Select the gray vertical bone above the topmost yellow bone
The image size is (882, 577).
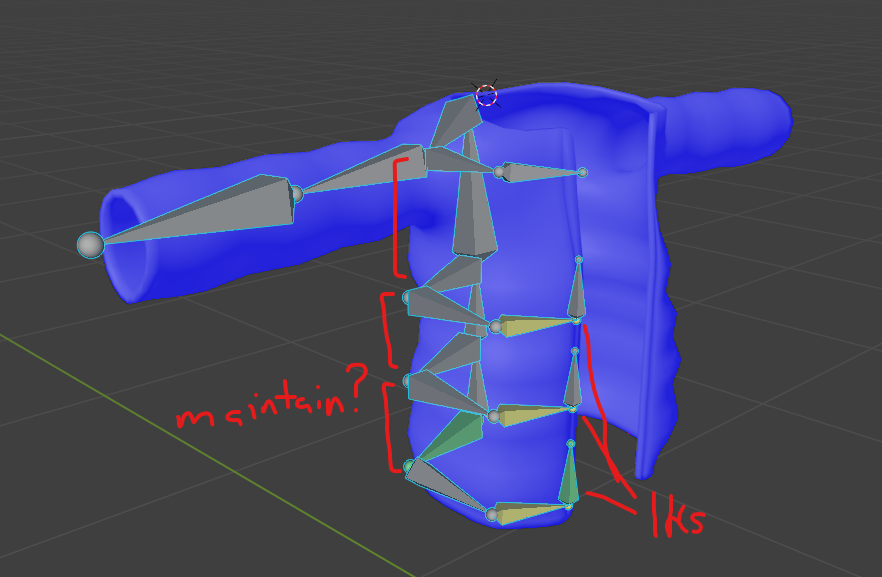tap(577, 290)
